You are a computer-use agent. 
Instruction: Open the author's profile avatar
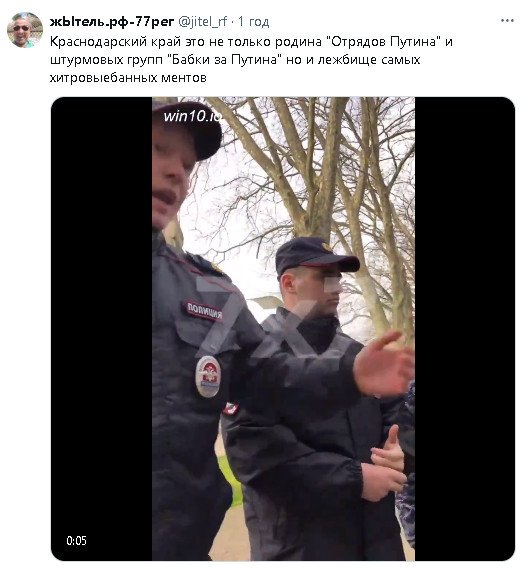tap(25, 30)
